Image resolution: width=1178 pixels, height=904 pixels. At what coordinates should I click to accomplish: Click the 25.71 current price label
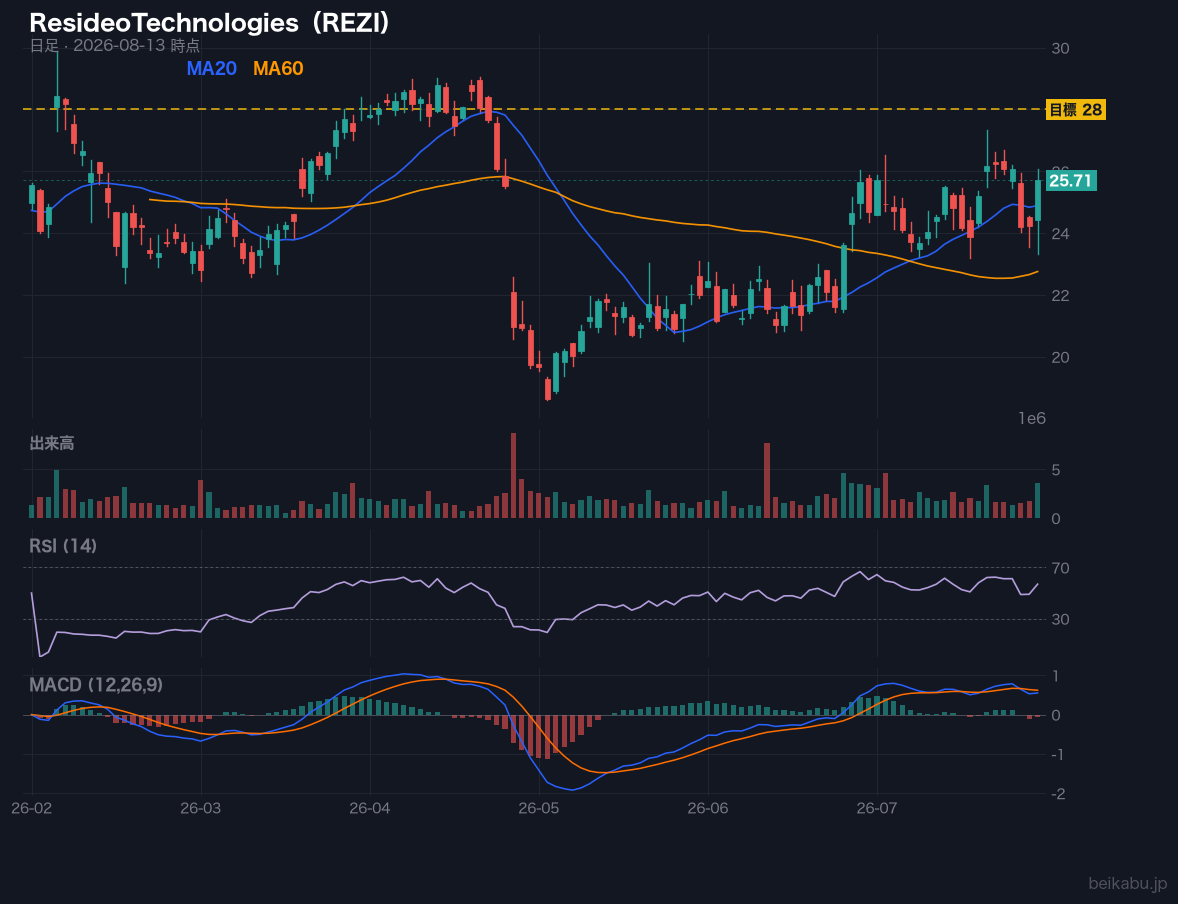(1071, 180)
